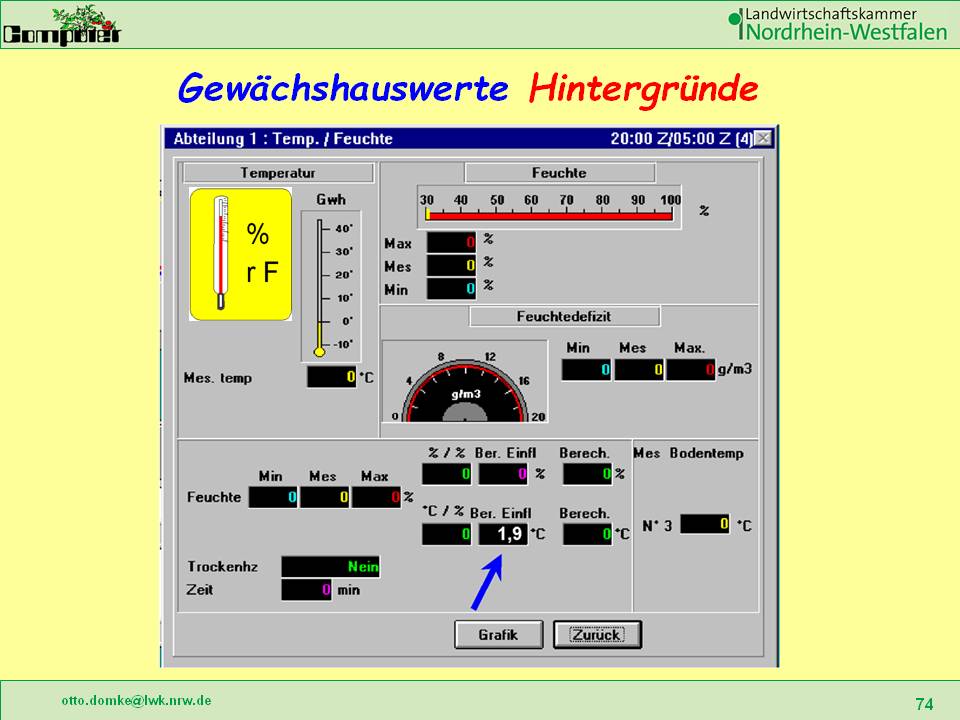
Task: Click the yellow thermometer % rF icon
Action: (240, 254)
